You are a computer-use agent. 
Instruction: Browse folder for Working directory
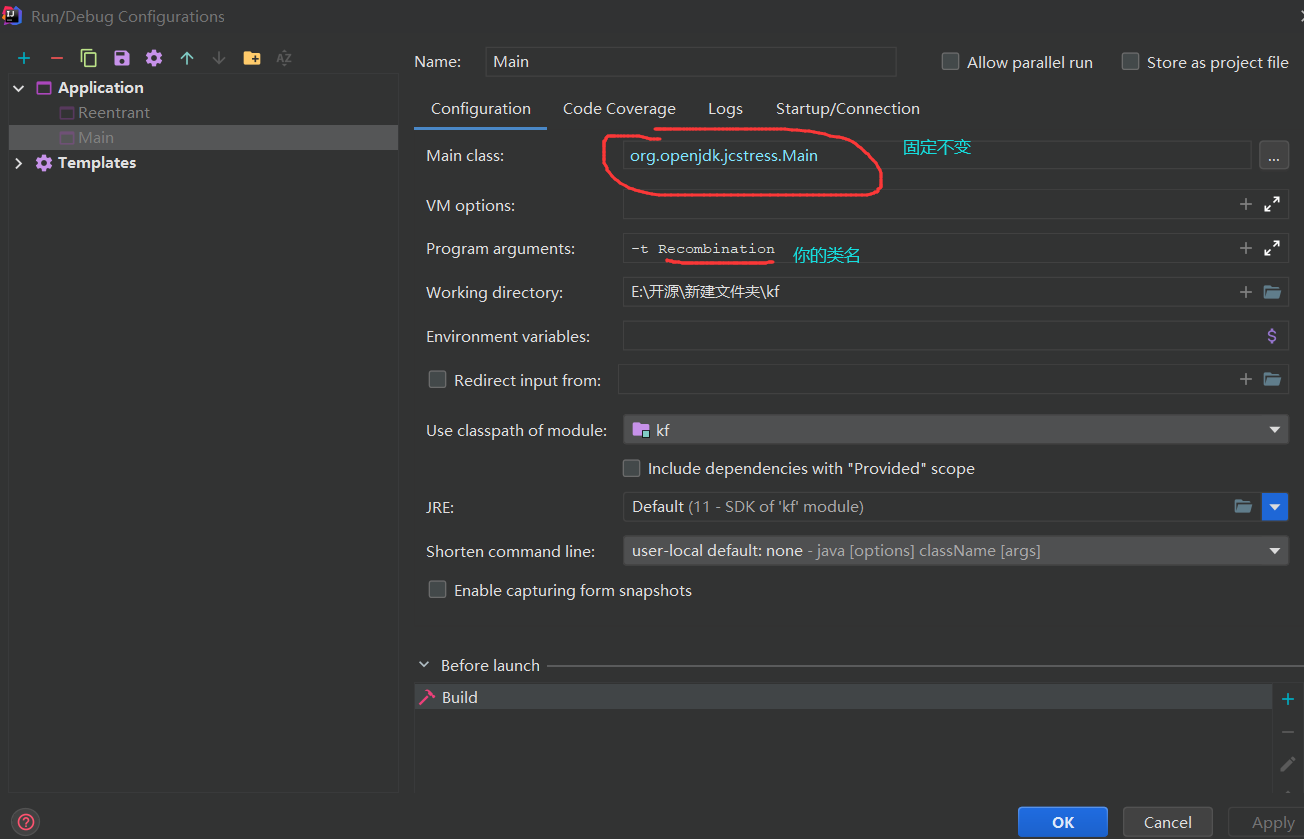tap(1272, 292)
